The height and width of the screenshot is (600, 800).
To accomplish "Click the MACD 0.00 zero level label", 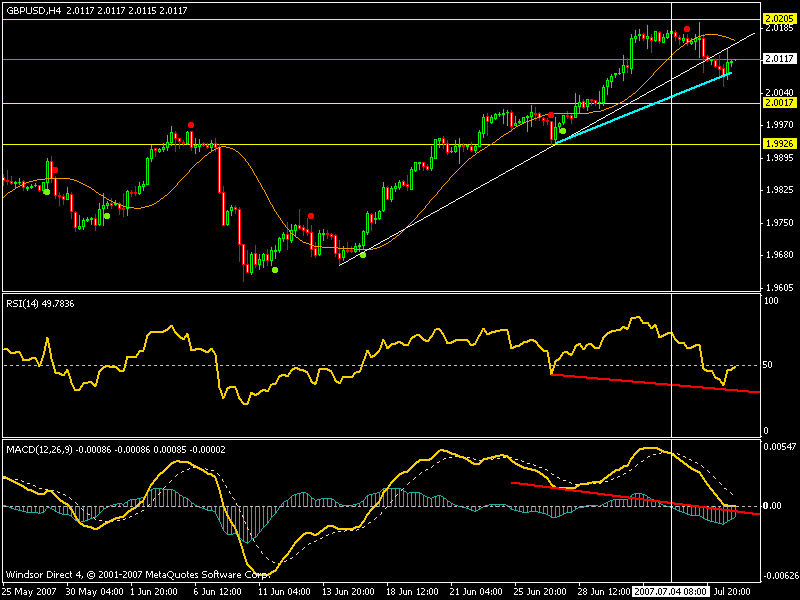I will 772,506.
